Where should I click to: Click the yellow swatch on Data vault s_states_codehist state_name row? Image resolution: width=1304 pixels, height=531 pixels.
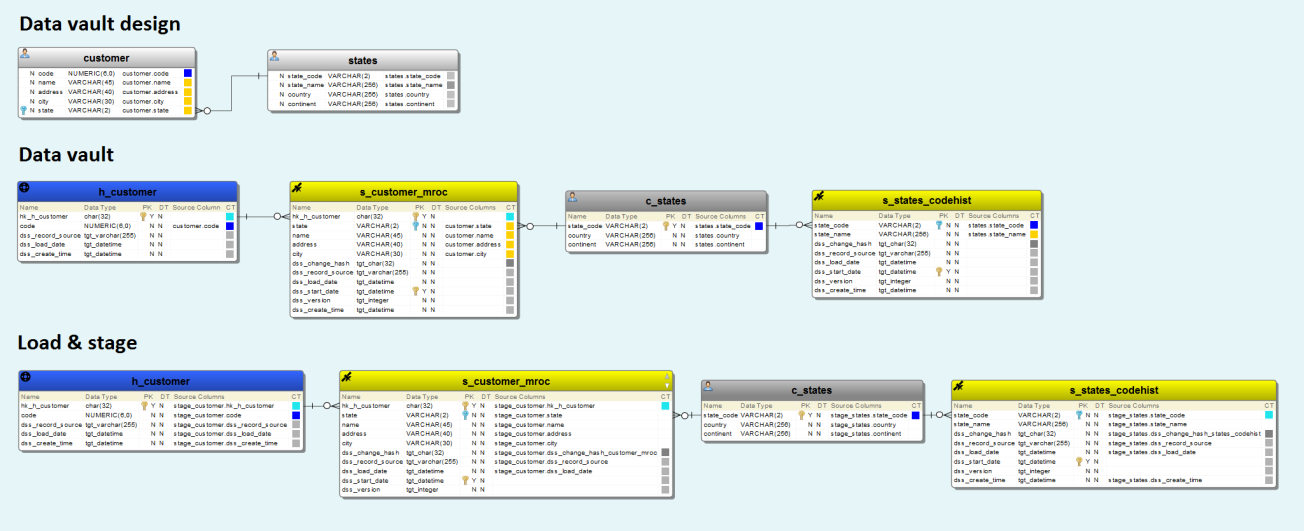tap(1034, 235)
